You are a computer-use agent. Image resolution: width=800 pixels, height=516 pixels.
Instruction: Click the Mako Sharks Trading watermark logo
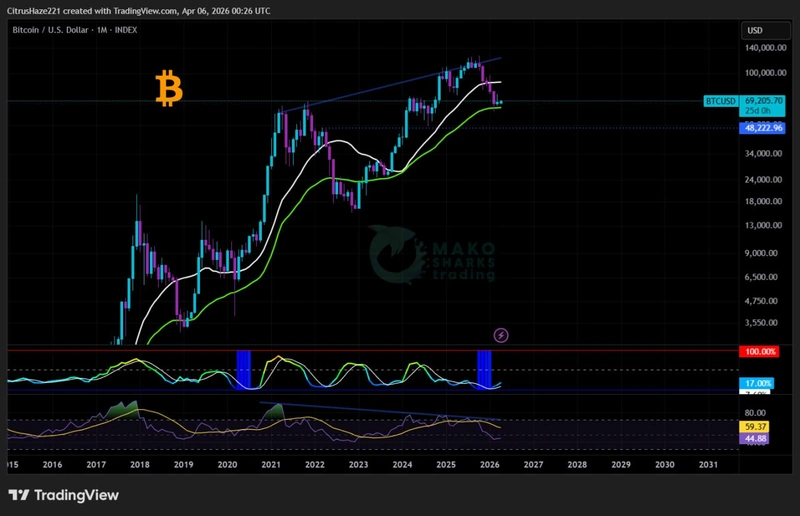click(430, 255)
